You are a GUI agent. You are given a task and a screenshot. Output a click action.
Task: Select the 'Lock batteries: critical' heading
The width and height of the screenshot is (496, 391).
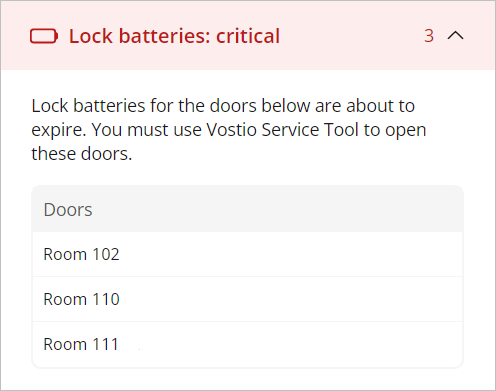click(174, 36)
